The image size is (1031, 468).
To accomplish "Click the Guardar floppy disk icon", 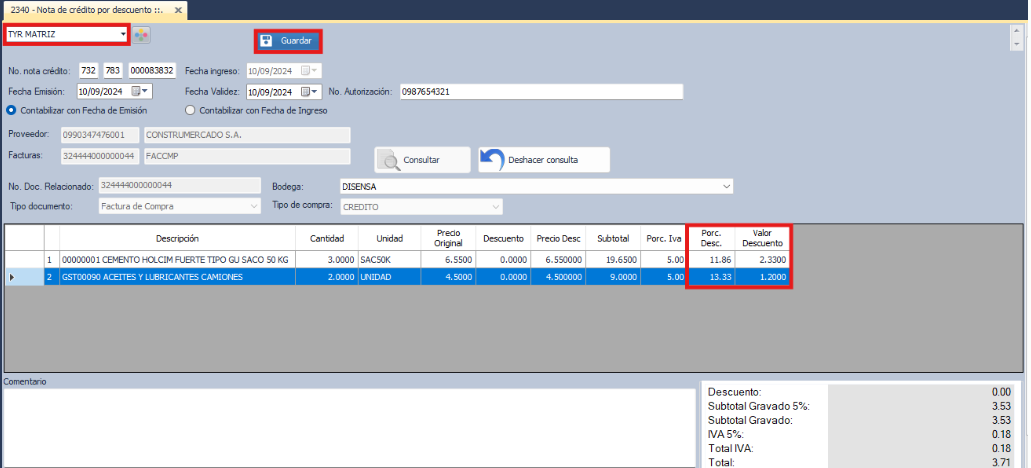I will [267, 41].
